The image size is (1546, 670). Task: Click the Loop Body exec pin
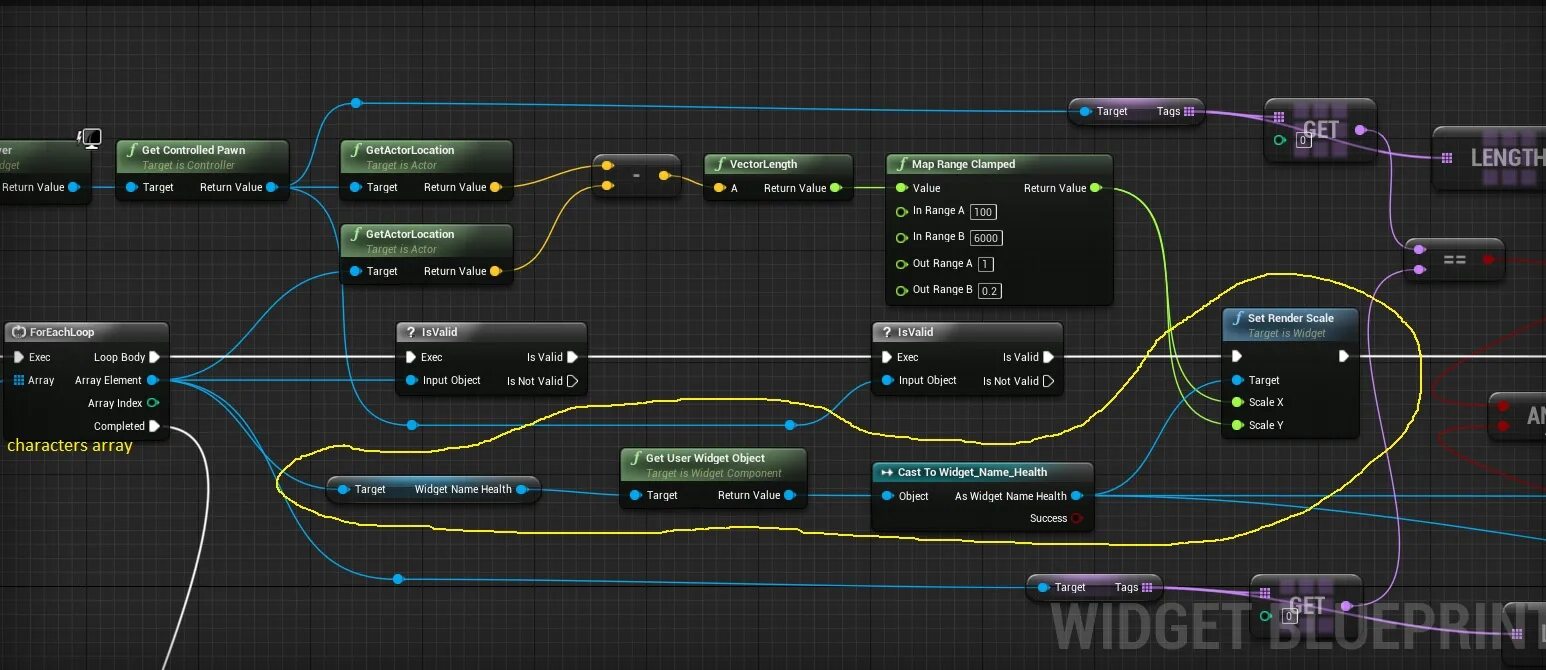154,357
